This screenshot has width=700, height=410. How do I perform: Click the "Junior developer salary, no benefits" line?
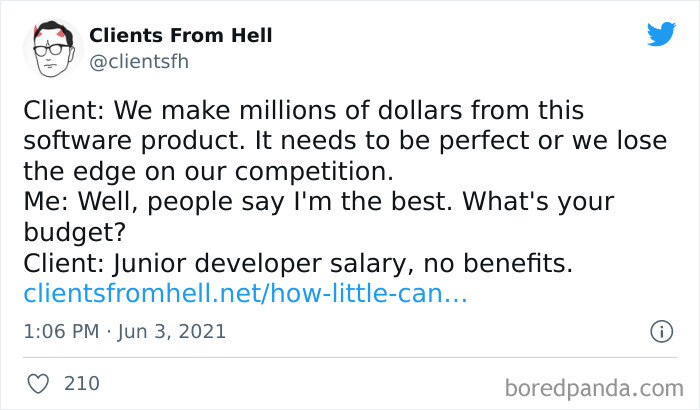click(x=297, y=264)
